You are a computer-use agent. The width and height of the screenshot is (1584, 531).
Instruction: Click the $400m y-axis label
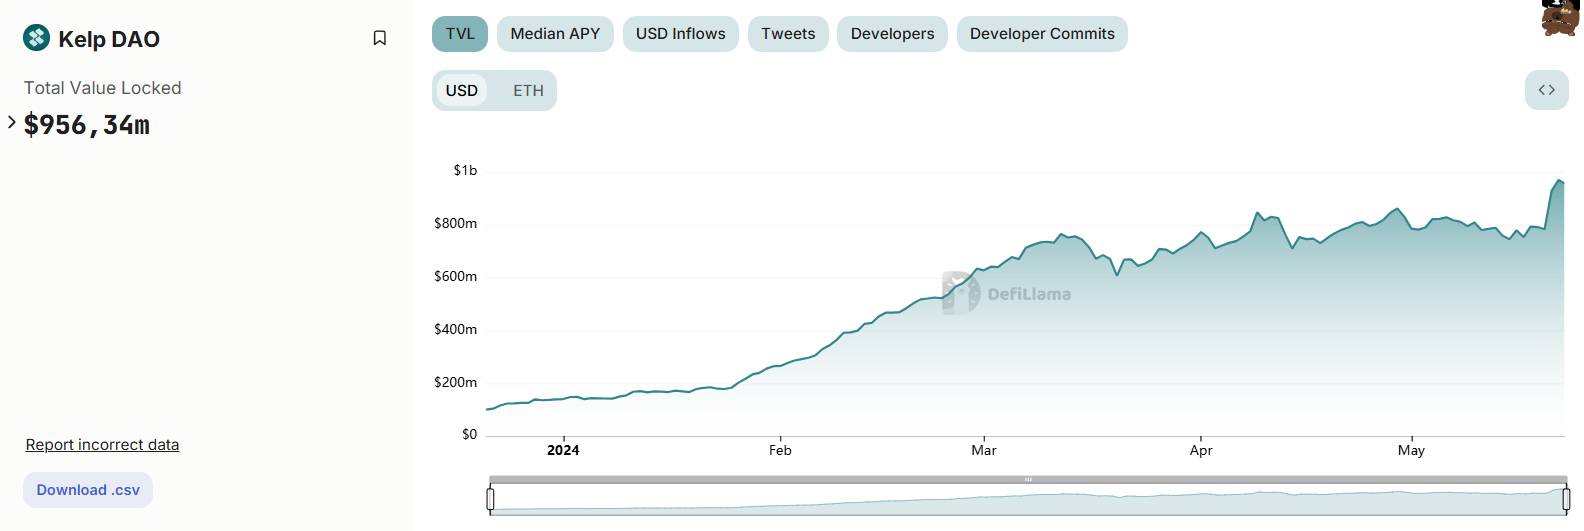coord(455,329)
